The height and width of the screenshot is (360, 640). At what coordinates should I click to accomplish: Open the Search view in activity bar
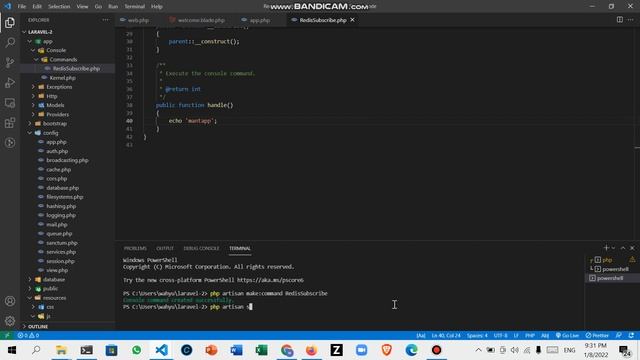pyautogui.click(x=10, y=42)
